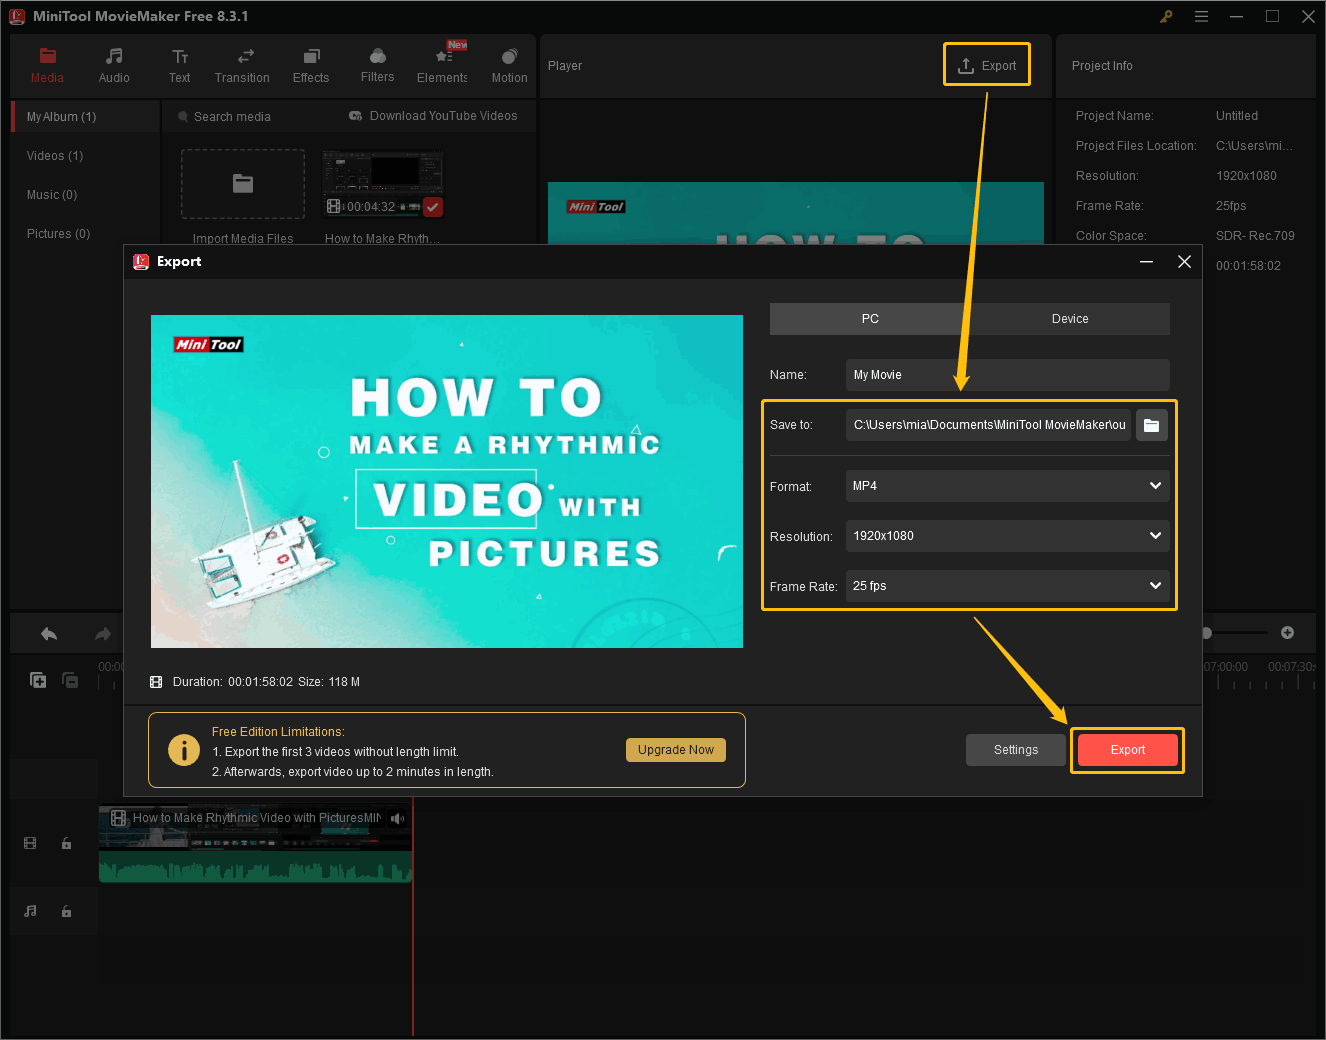Edit the movie name in the Name field
Image resolution: width=1326 pixels, height=1040 pixels.
tap(1007, 374)
